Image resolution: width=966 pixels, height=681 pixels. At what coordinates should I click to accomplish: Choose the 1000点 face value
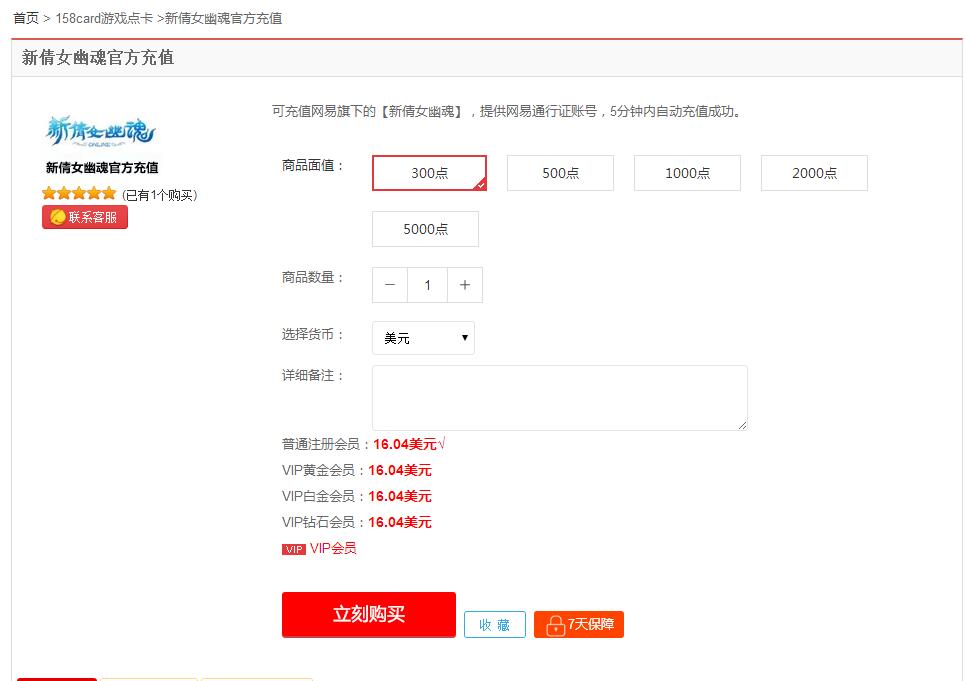click(687, 173)
